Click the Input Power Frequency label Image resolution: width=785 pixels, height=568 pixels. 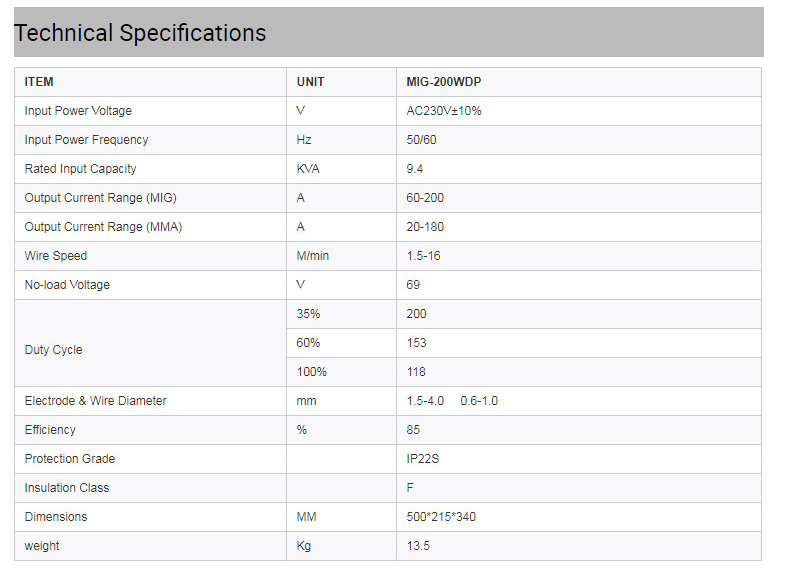[86, 140]
